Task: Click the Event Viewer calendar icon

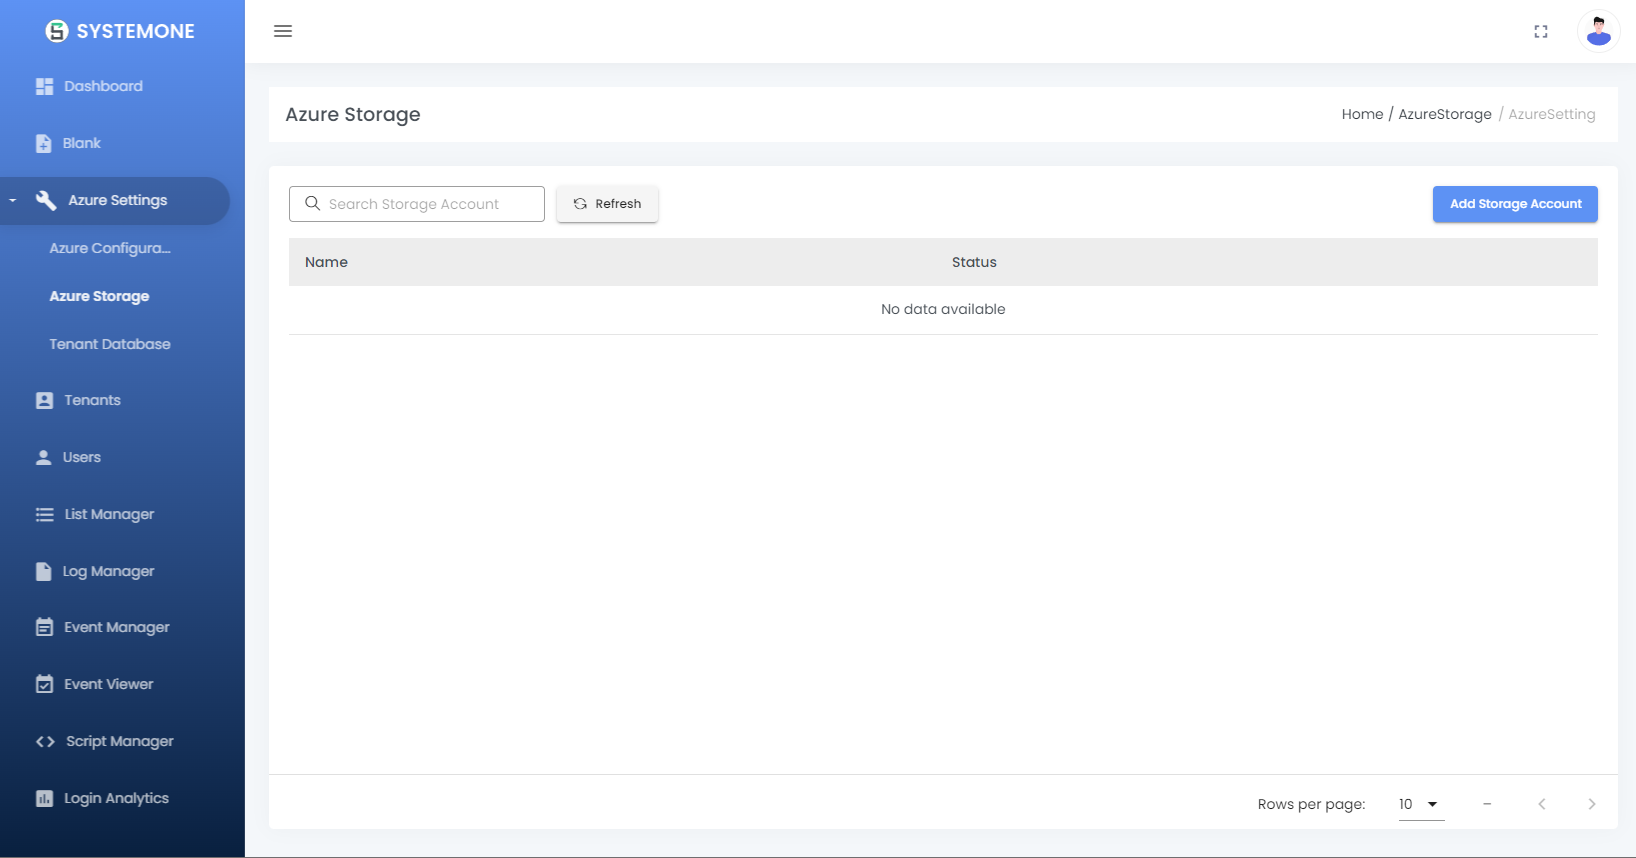Action: pyautogui.click(x=44, y=685)
